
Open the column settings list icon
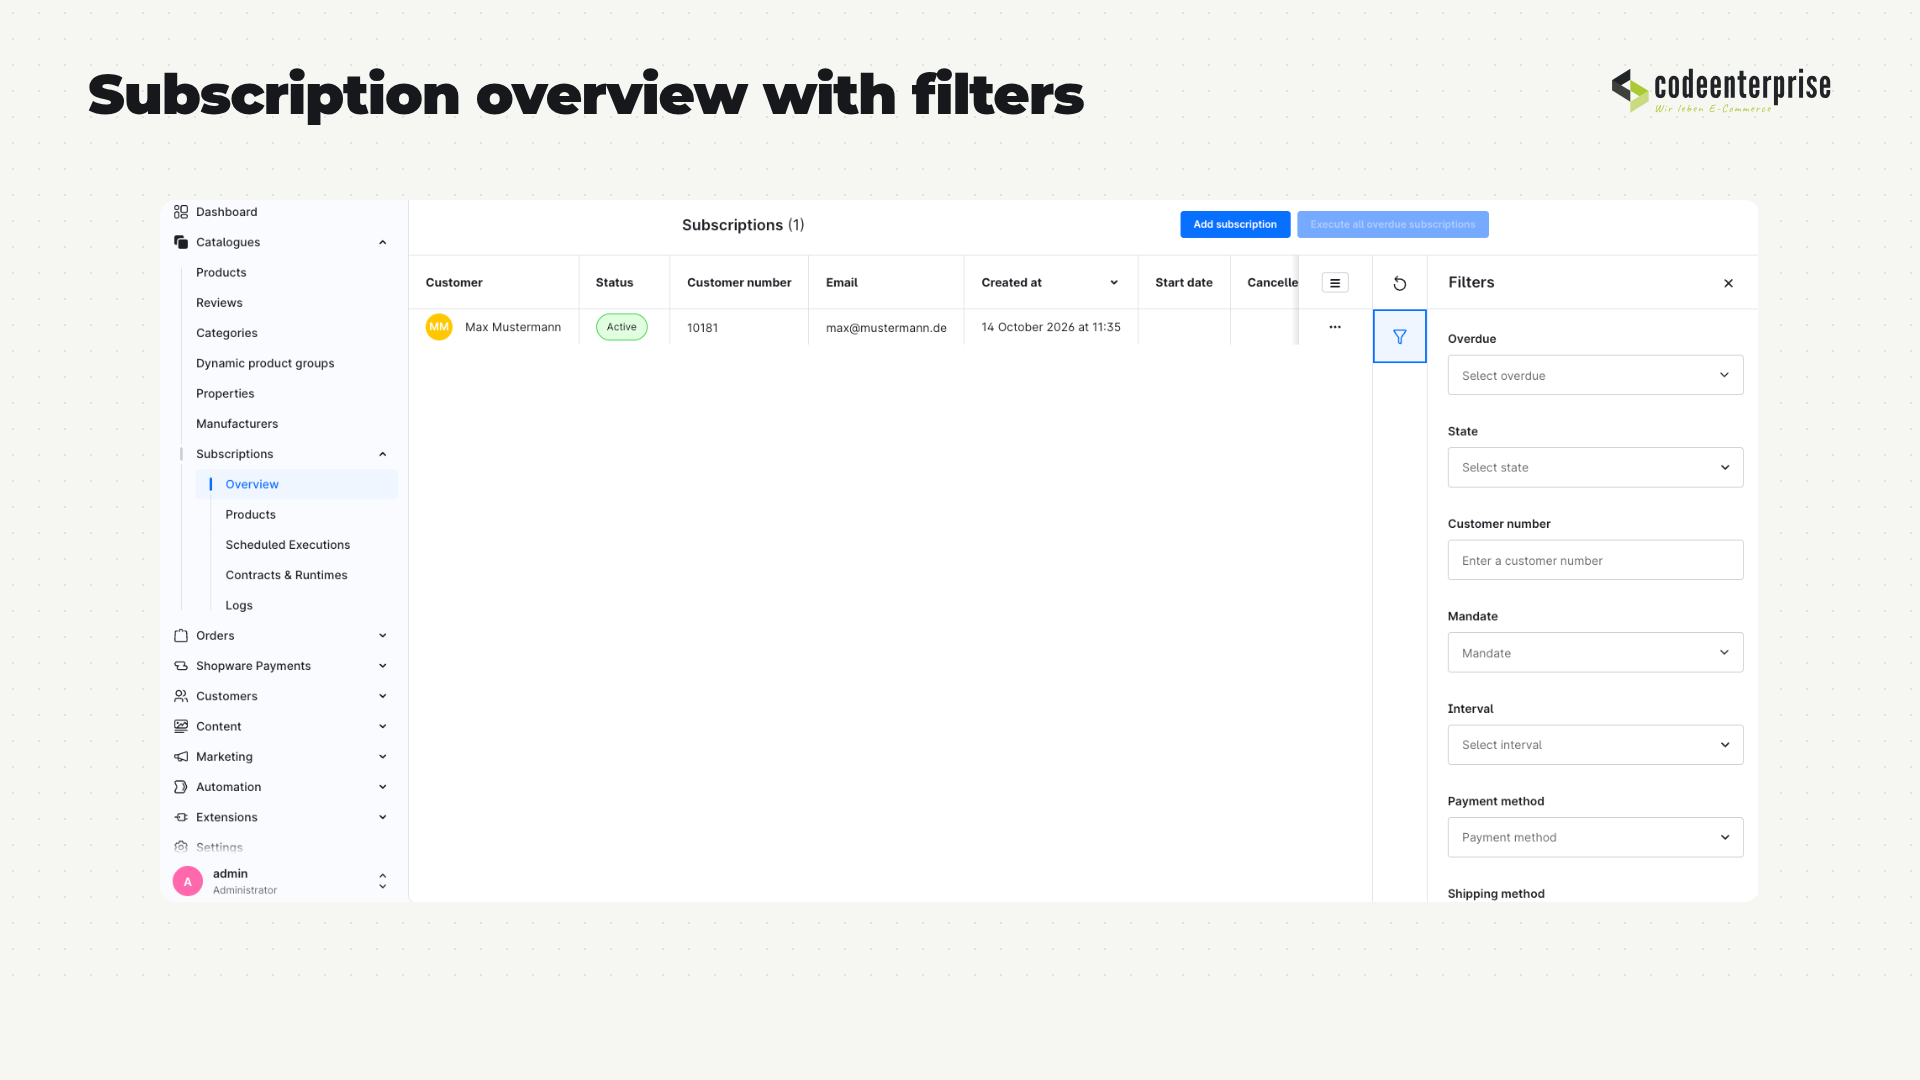(1335, 283)
